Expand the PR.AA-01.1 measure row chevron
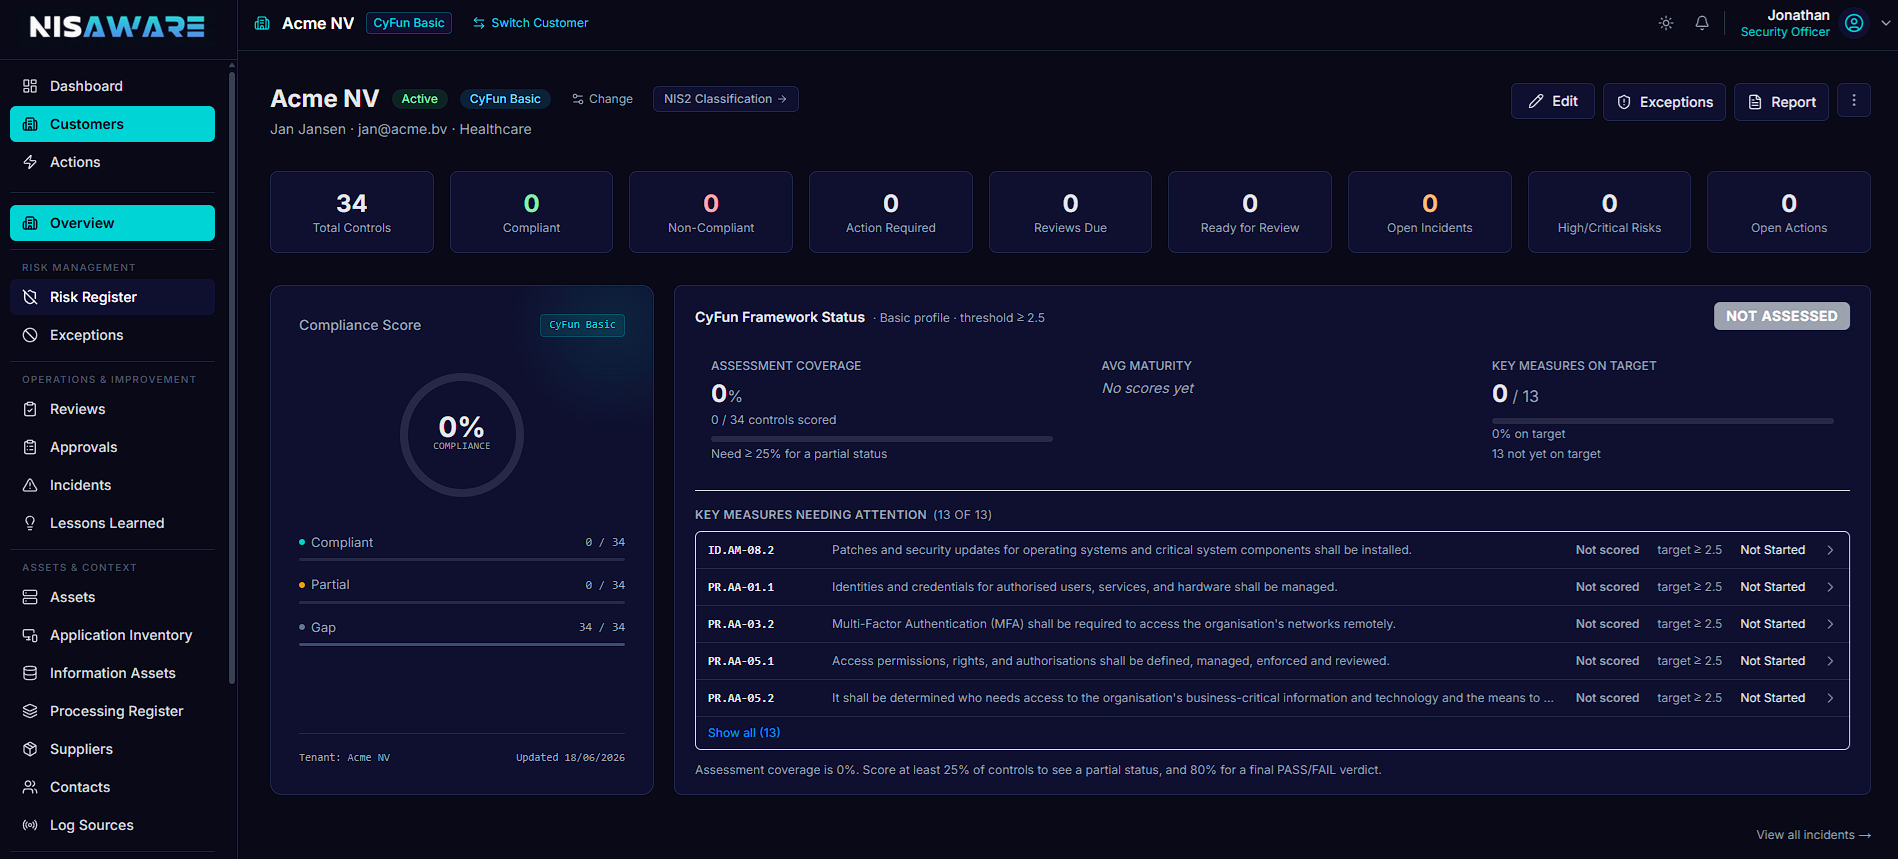Image resolution: width=1898 pixels, height=859 pixels. 1830,587
